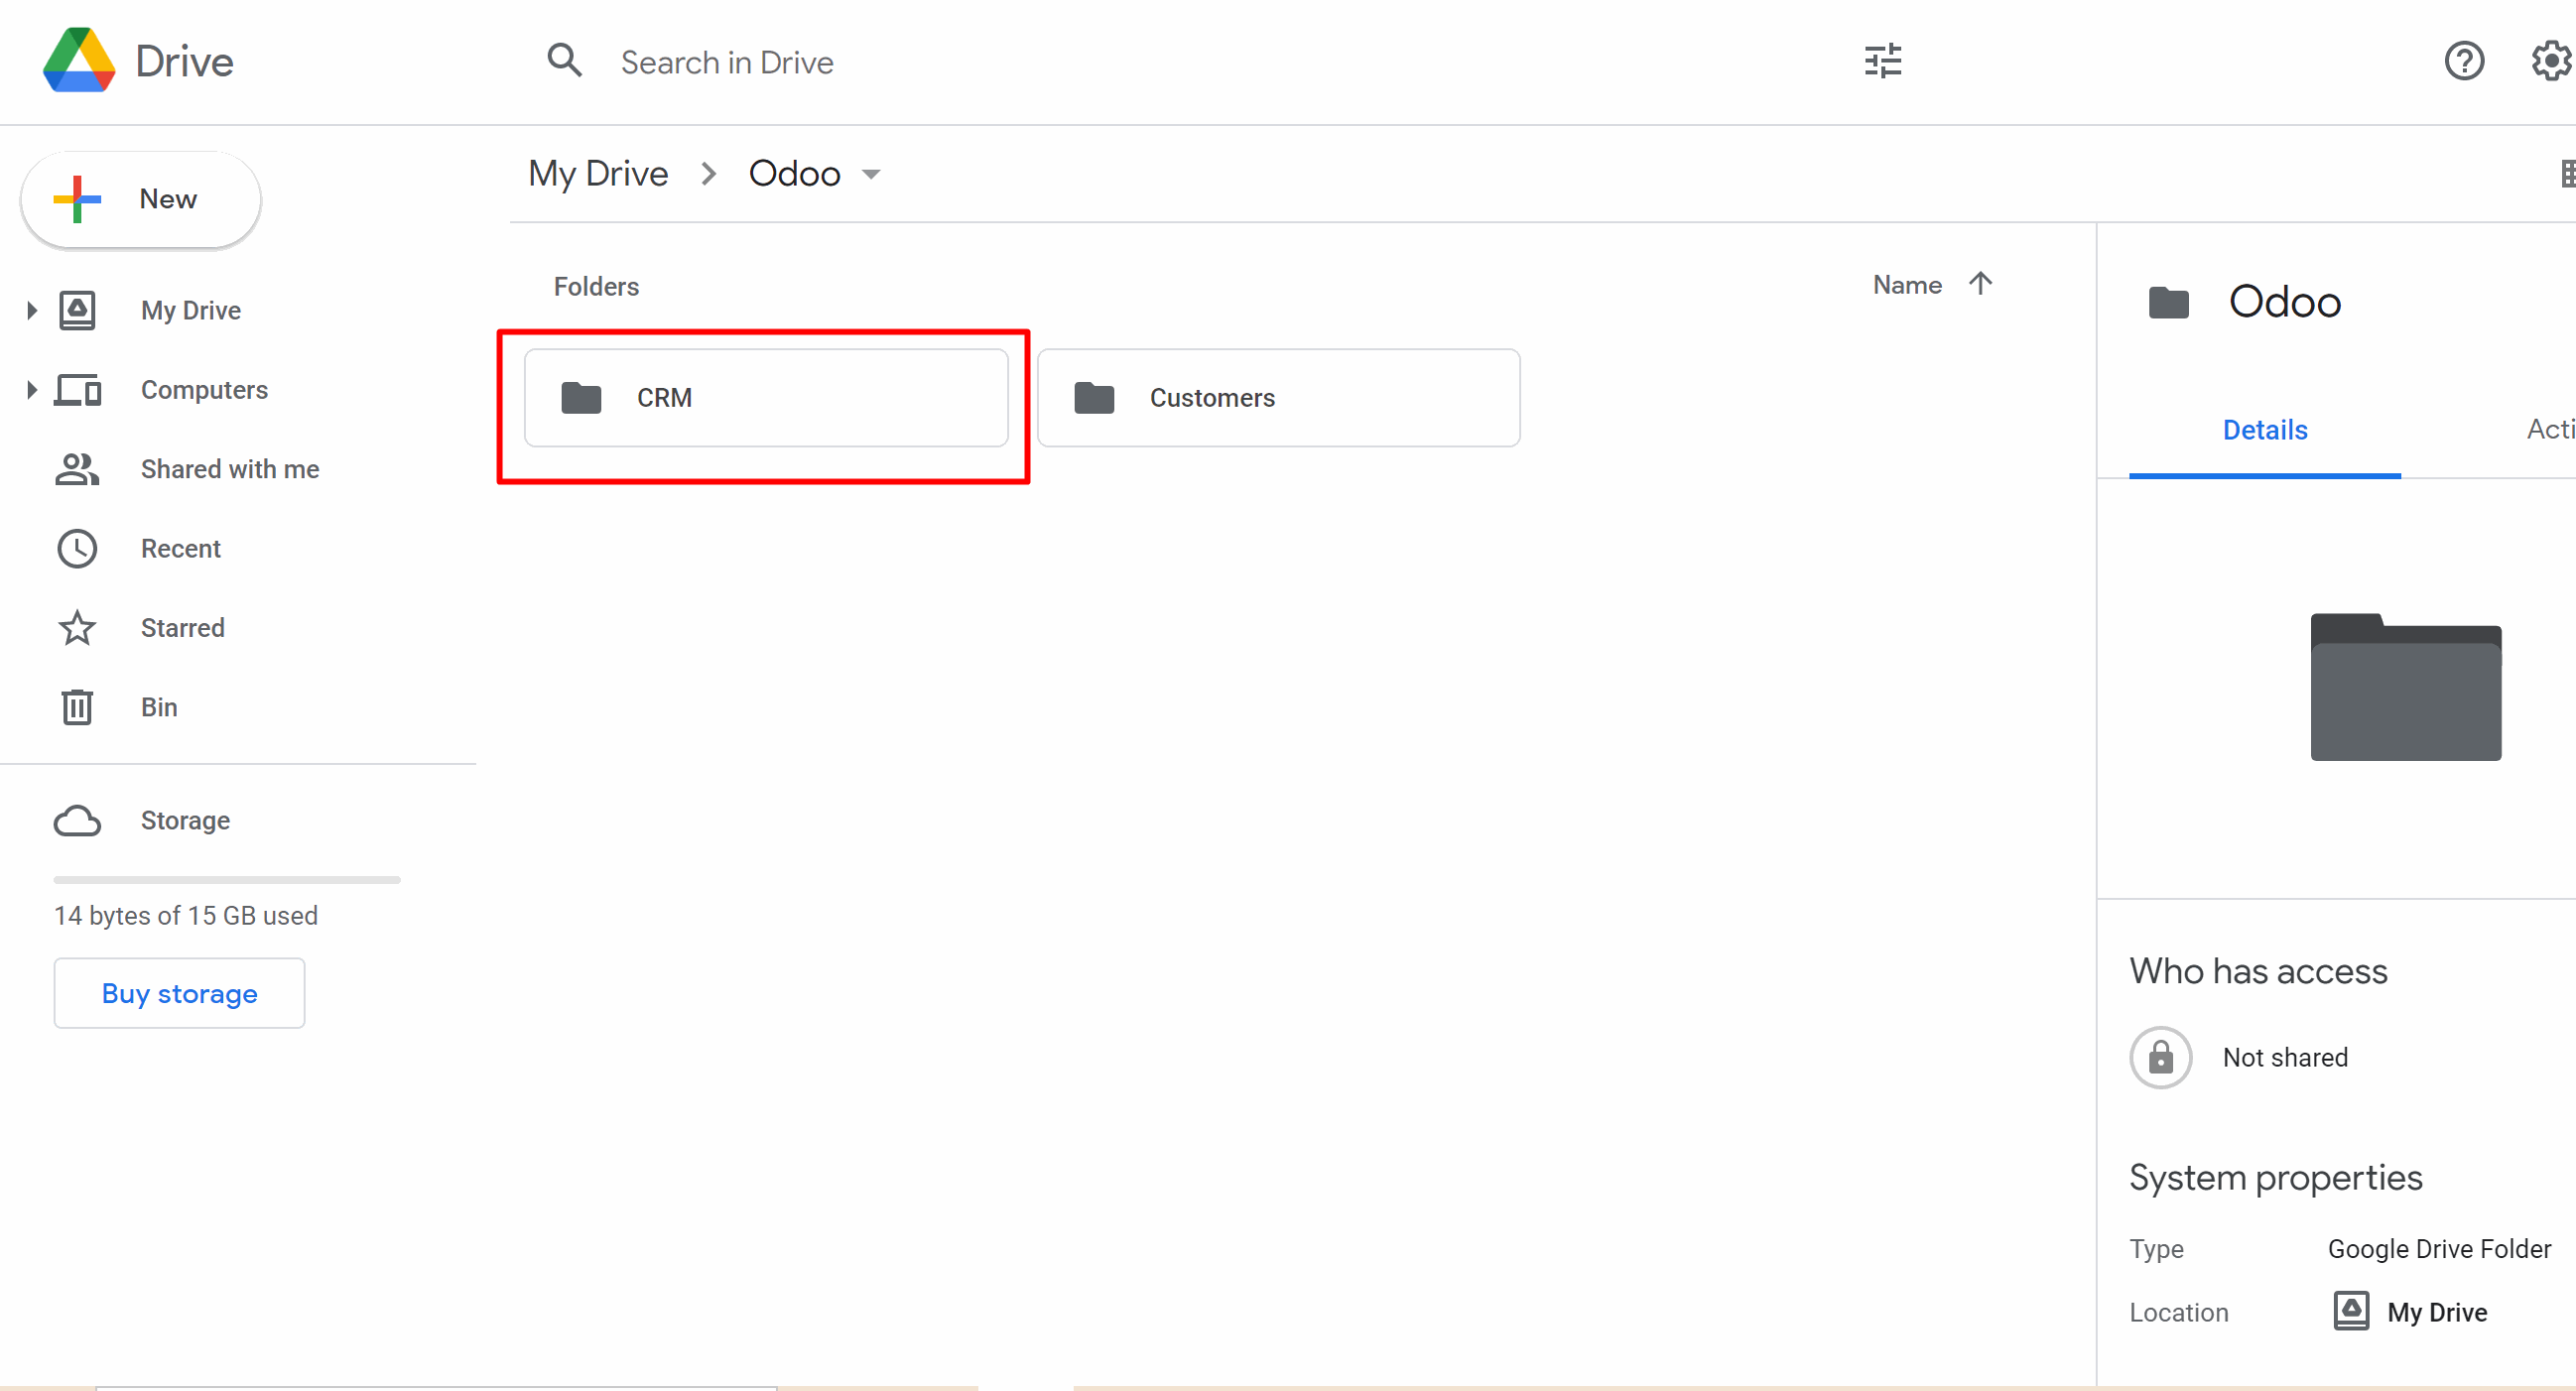Open the Help question mark icon
The width and height of the screenshot is (2576, 1391).
[x=2464, y=61]
